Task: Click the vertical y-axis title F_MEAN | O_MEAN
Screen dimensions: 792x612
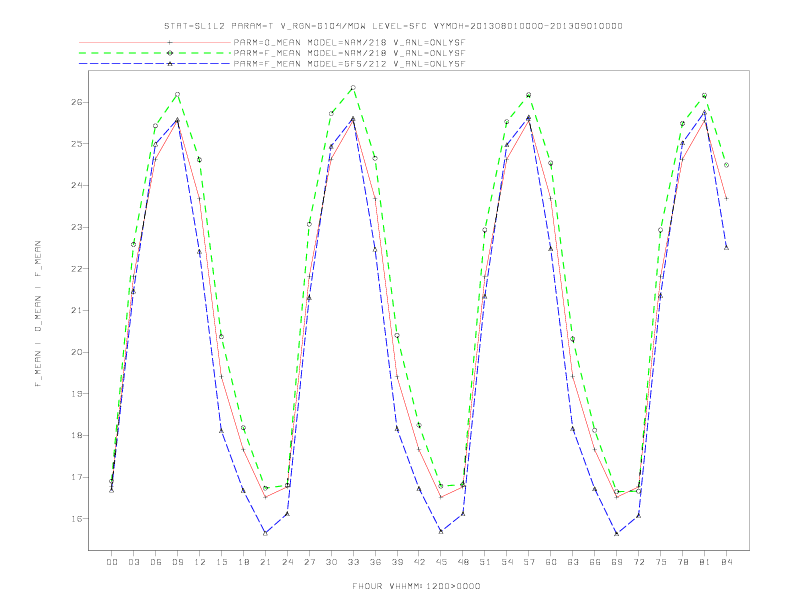Action: [x=38, y=314]
